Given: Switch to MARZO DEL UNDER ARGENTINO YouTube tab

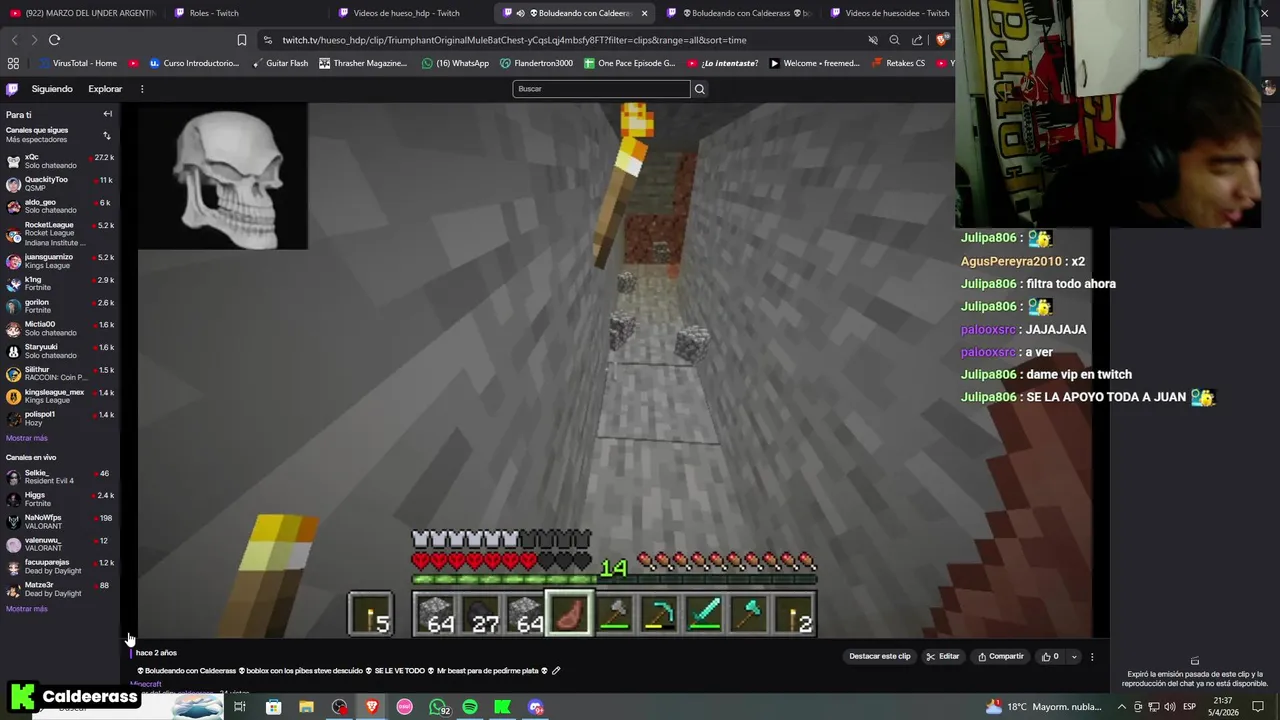Looking at the screenshot, I should pyautogui.click(x=82, y=13).
